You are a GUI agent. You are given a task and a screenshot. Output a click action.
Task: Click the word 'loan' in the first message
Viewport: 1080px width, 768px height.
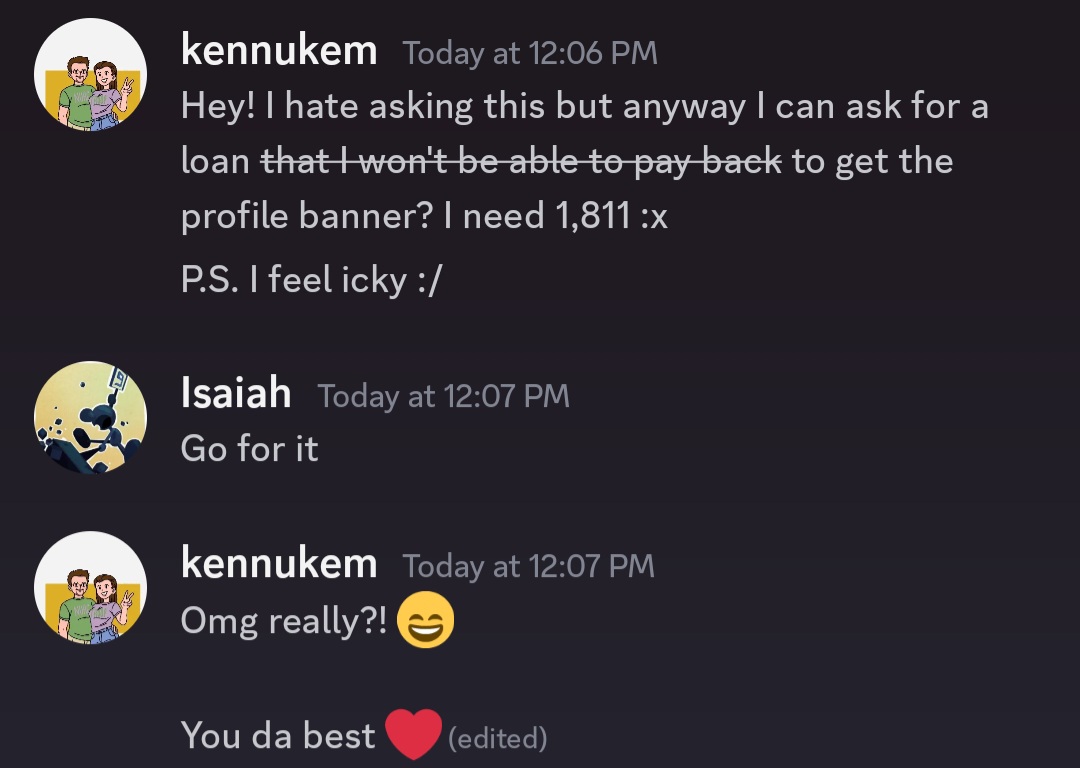click(x=215, y=162)
